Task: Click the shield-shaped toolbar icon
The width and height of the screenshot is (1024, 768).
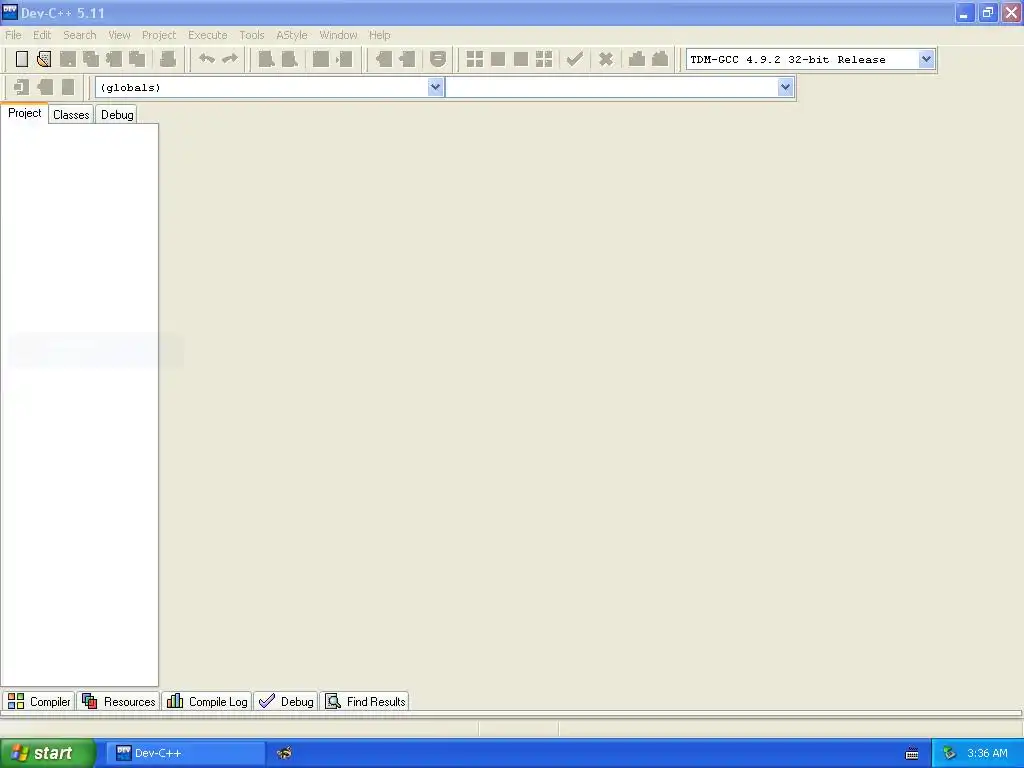Action: 438,59
